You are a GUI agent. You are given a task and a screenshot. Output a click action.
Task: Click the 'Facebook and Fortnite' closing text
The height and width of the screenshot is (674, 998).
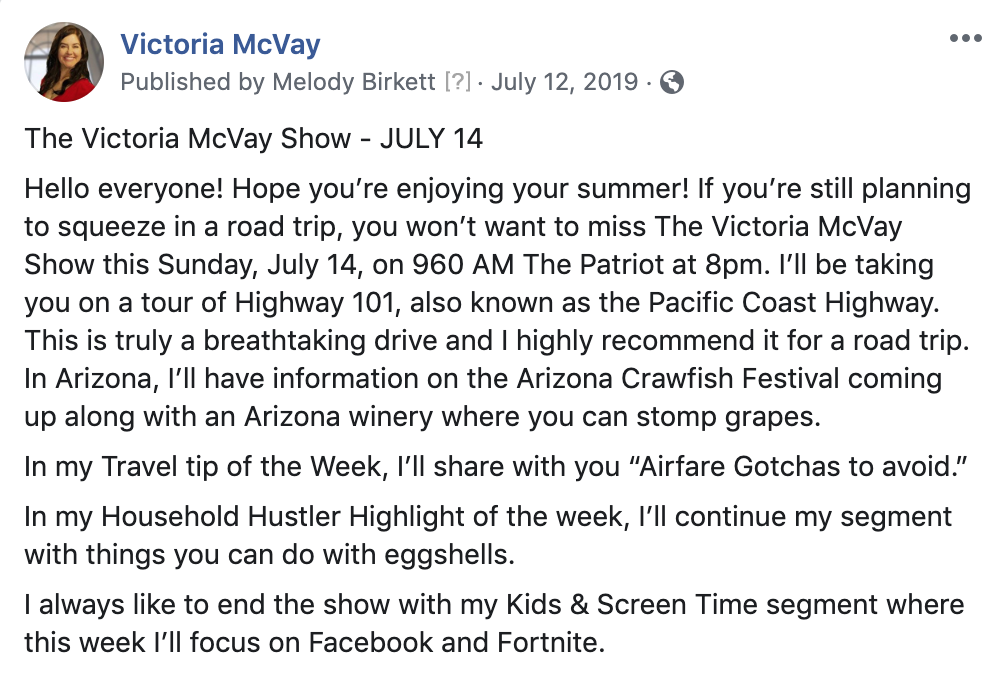tap(456, 642)
